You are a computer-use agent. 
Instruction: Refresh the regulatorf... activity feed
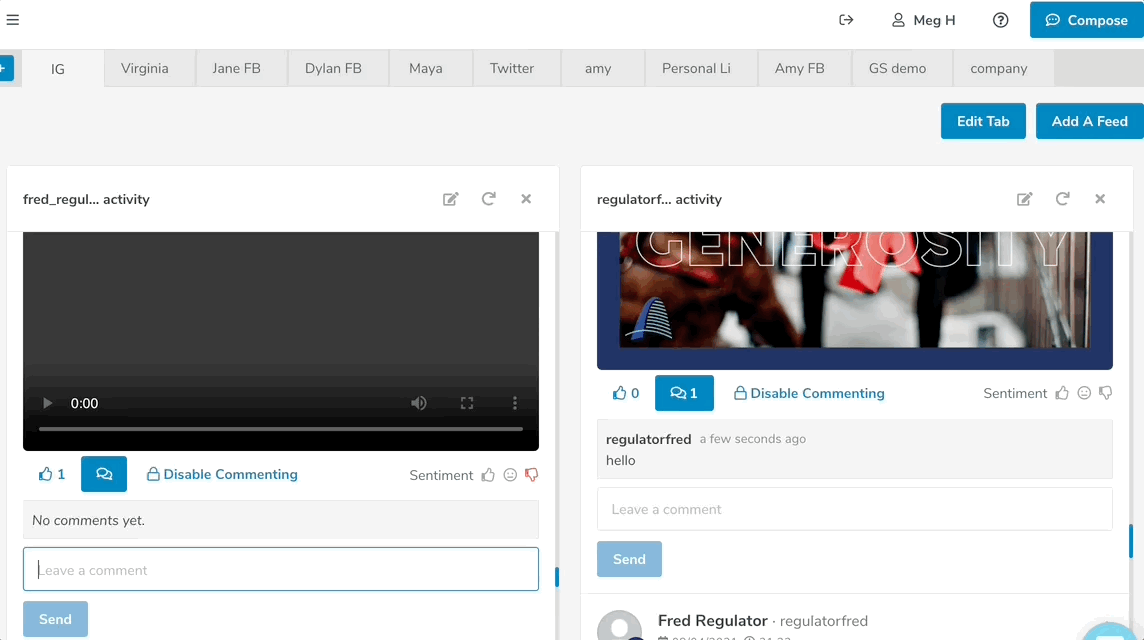[1062, 198]
